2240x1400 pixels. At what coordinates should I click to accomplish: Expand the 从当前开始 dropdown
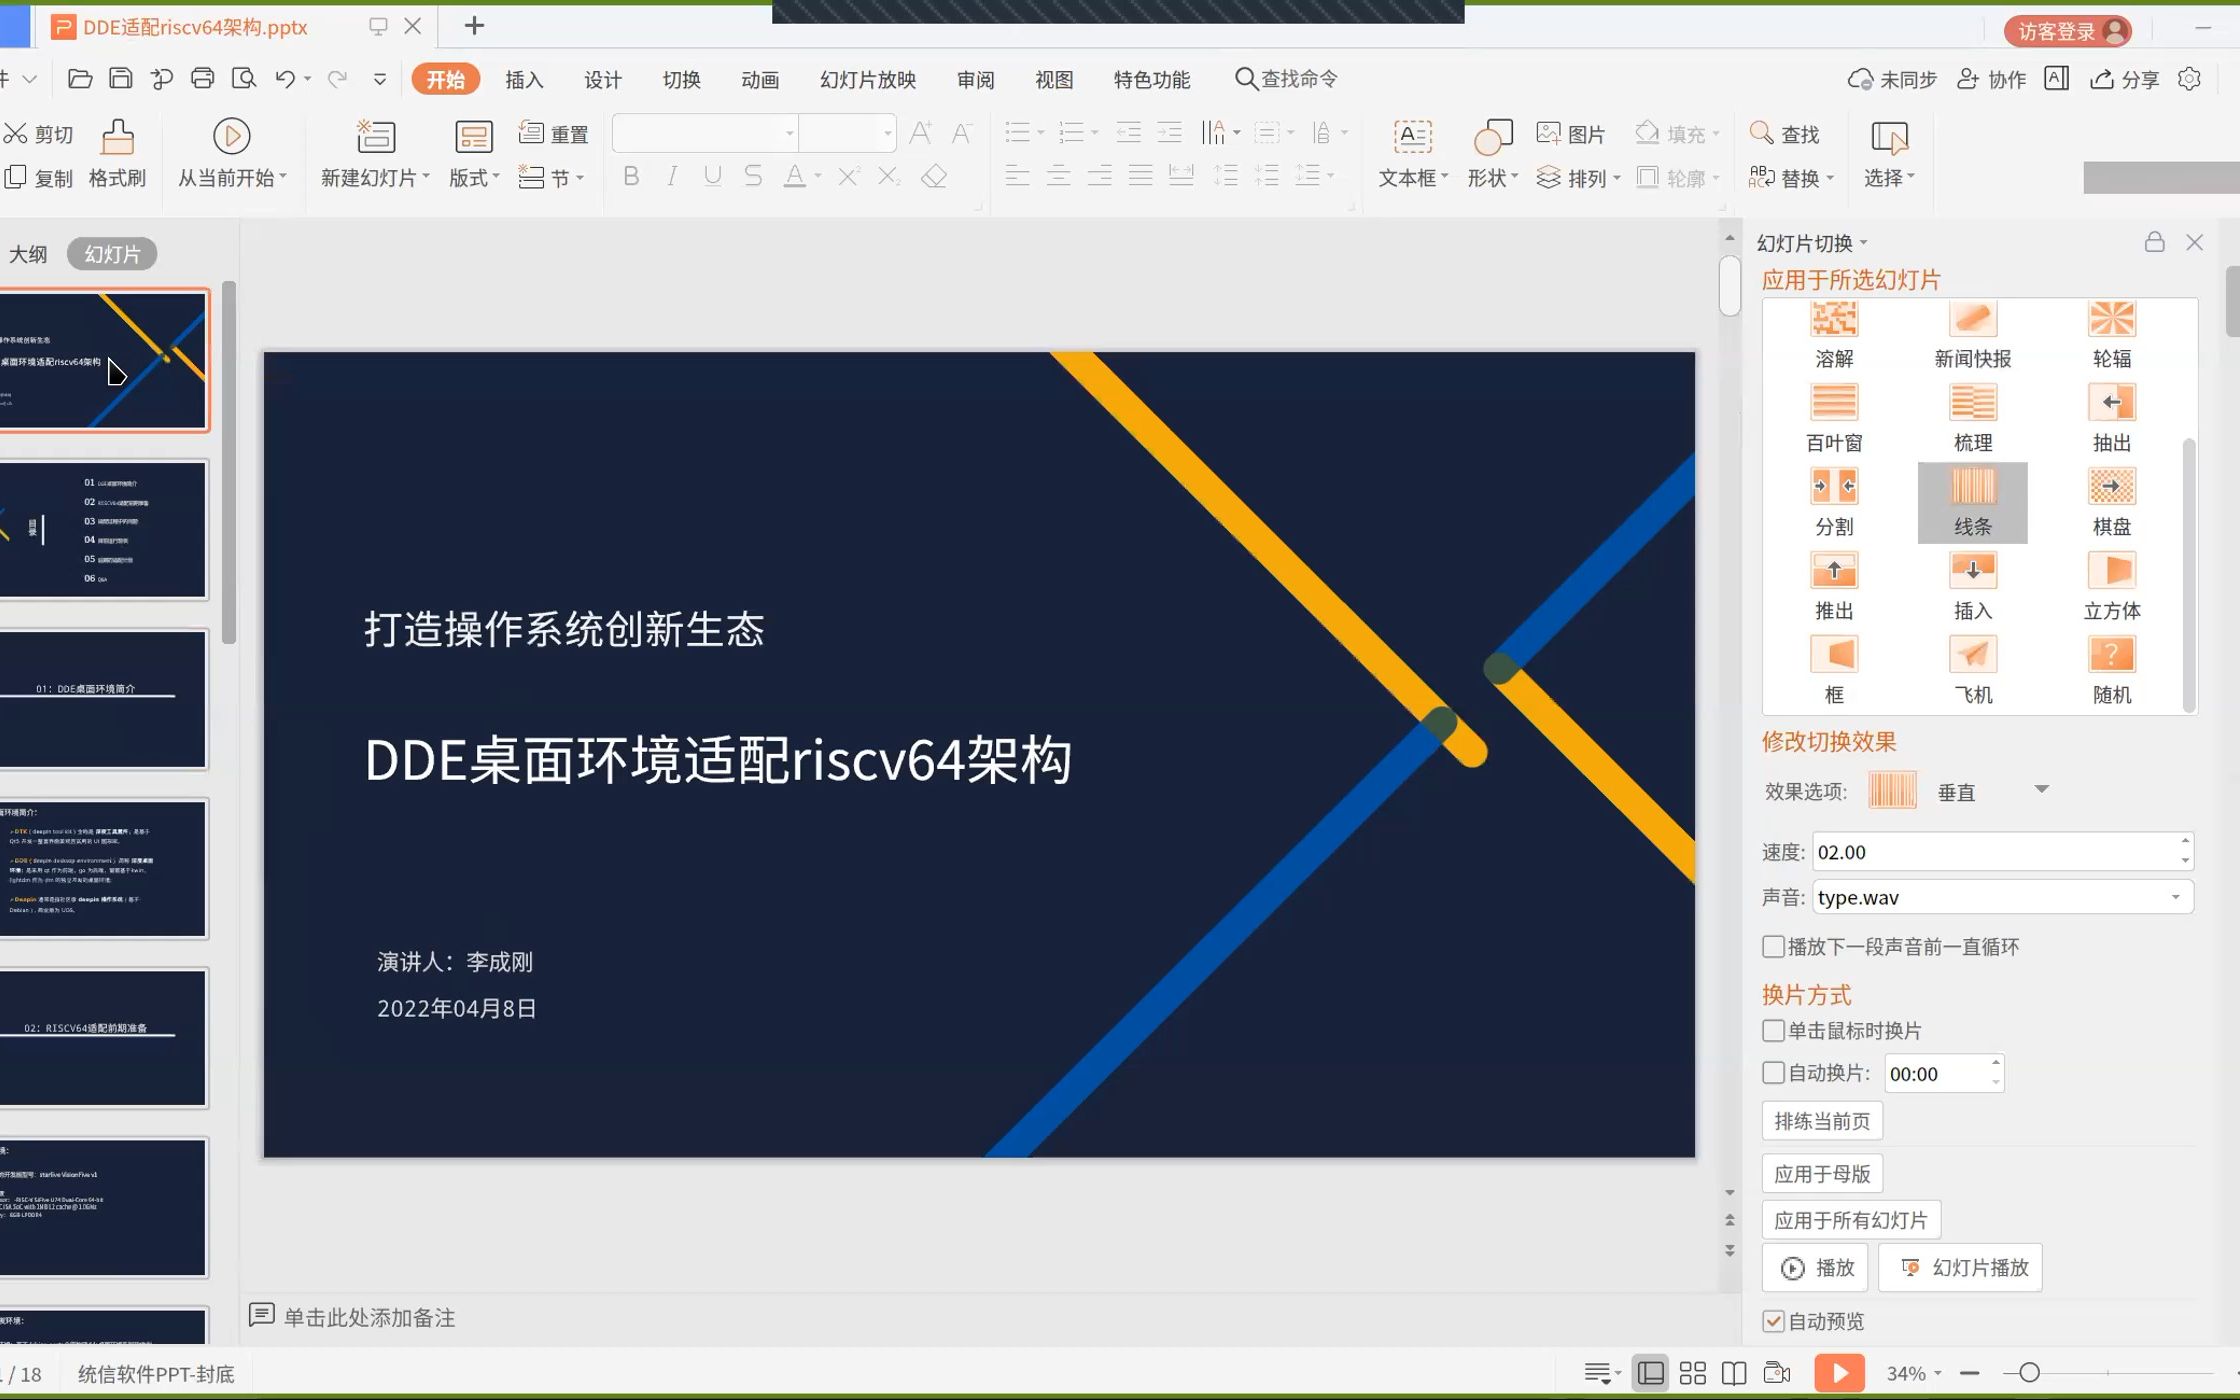(x=284, y=177)
